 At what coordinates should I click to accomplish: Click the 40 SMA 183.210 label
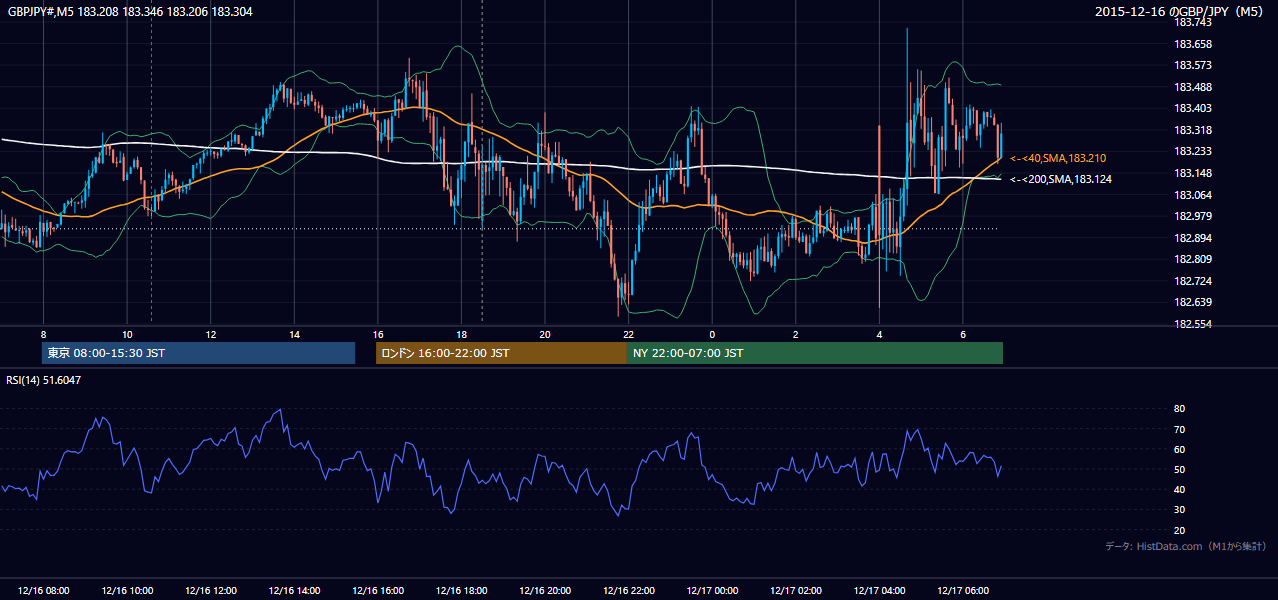(x=1058, y=158)
